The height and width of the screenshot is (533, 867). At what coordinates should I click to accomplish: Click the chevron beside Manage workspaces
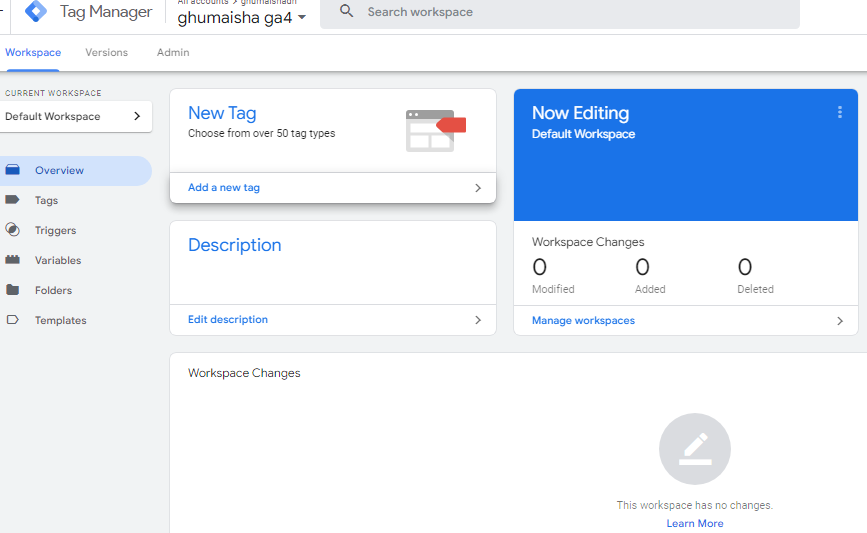(839, 321)
